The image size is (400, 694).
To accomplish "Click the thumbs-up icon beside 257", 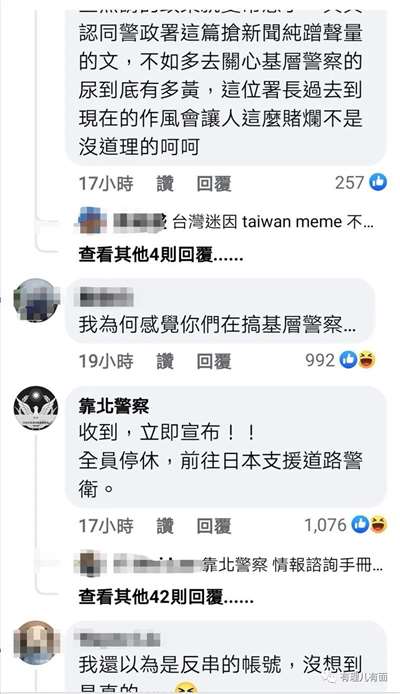I will pos(378,182).
